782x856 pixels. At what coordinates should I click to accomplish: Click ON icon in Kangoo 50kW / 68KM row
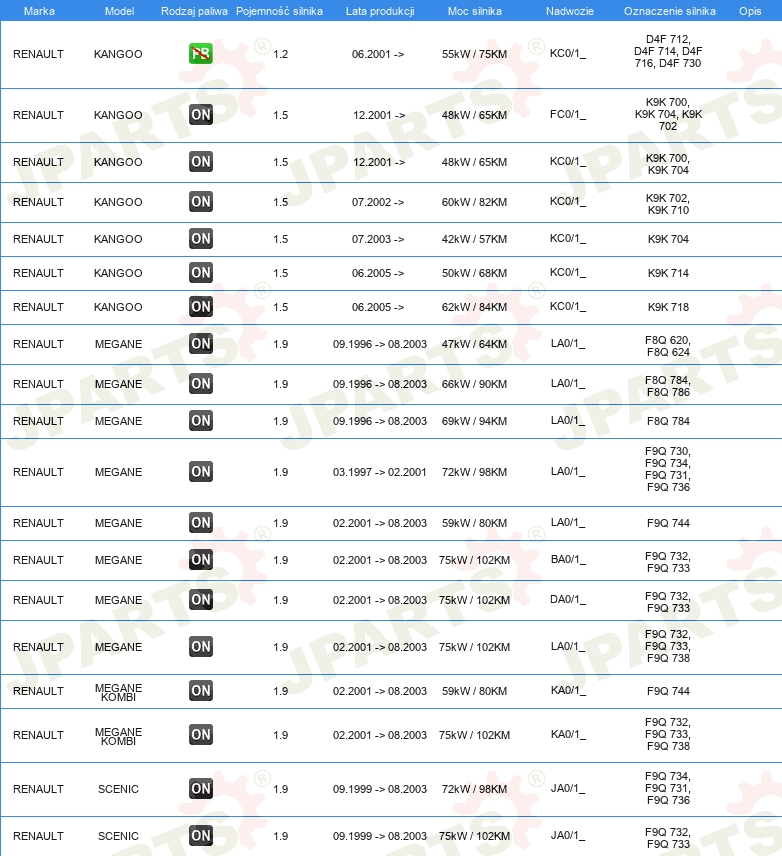[x=200, y=272]
